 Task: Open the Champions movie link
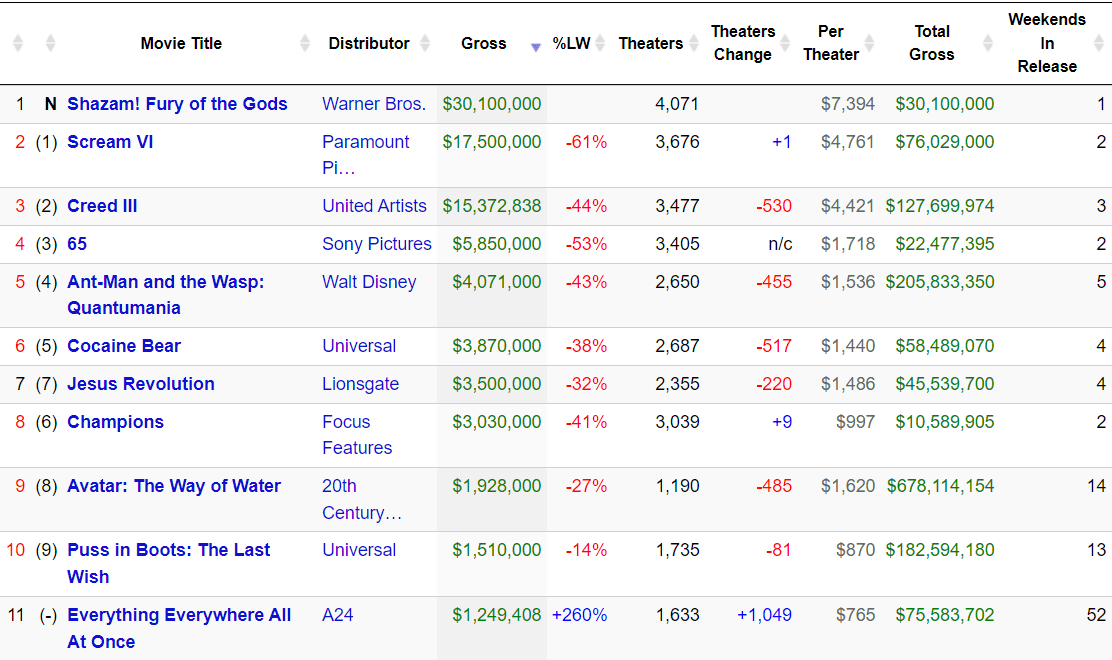pyautogui.click(x=116, y=423)
